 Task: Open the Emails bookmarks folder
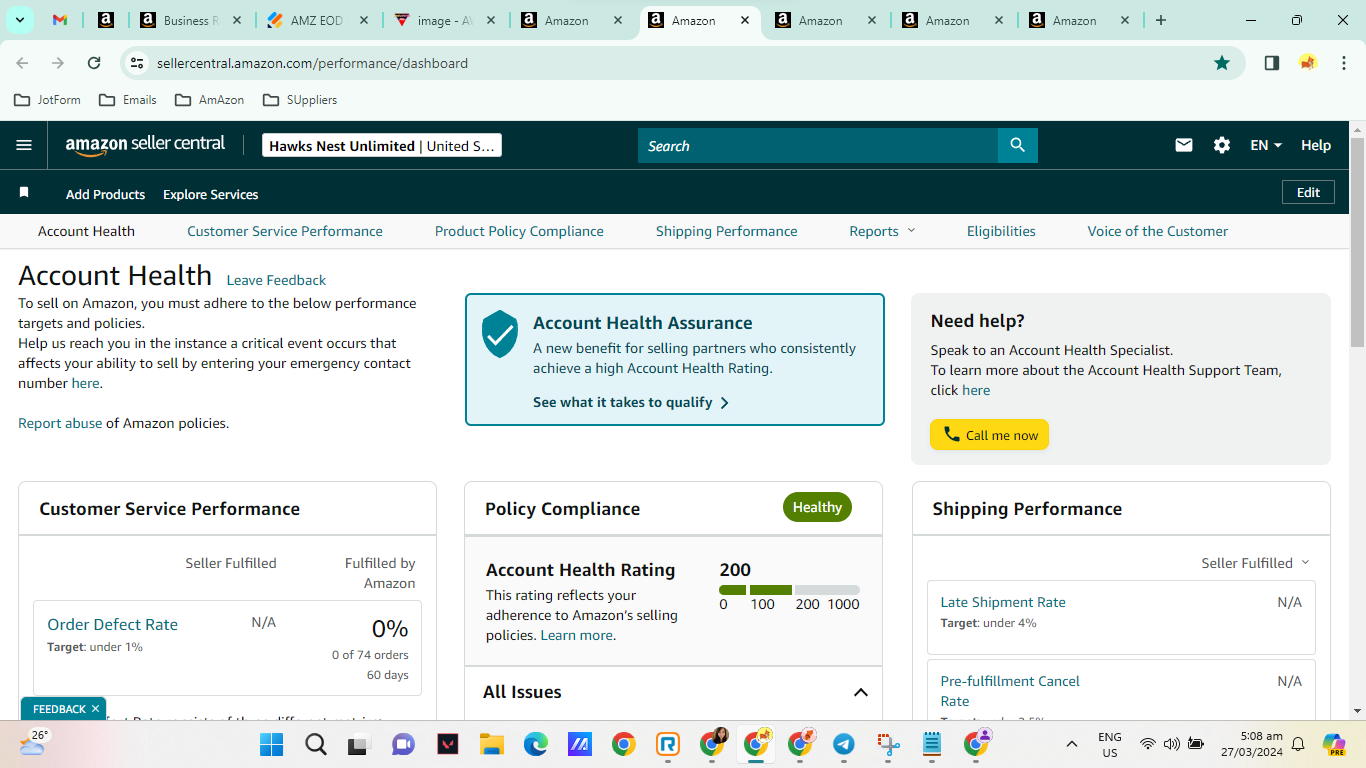(x=127, y=100)
